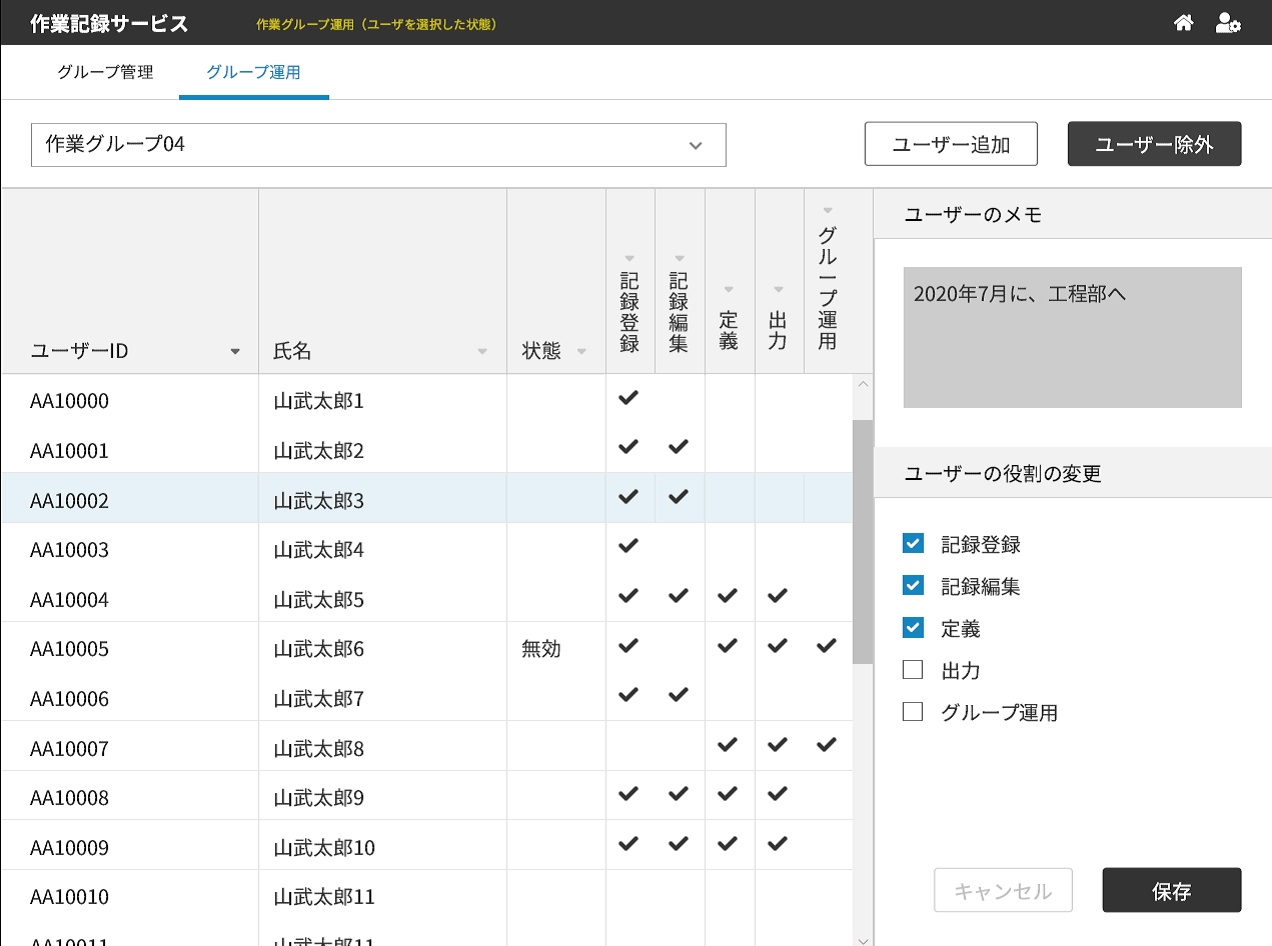Click name 山武太郎1
Screen dimensions: 1272x946
tap(319, 401)
